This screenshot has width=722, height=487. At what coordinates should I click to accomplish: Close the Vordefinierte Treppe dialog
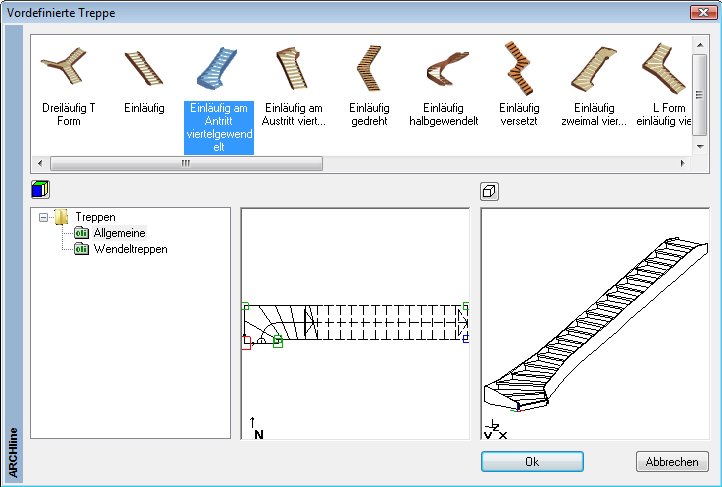703,12
